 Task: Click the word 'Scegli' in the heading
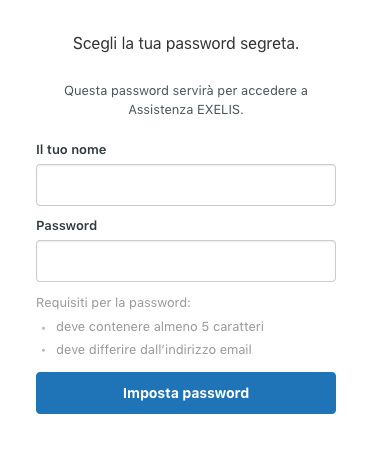tap(95, 44)
